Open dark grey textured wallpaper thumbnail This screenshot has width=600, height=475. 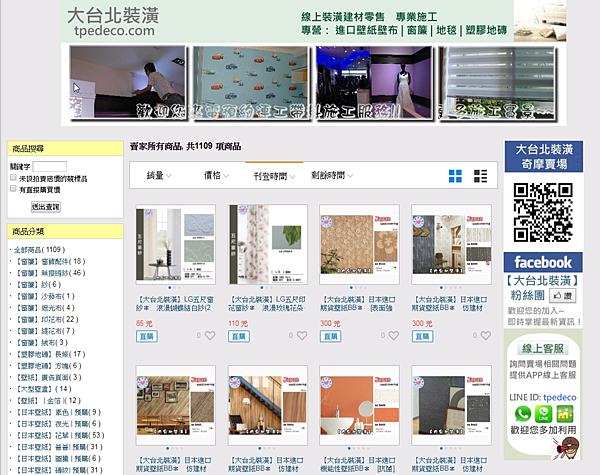451,405
